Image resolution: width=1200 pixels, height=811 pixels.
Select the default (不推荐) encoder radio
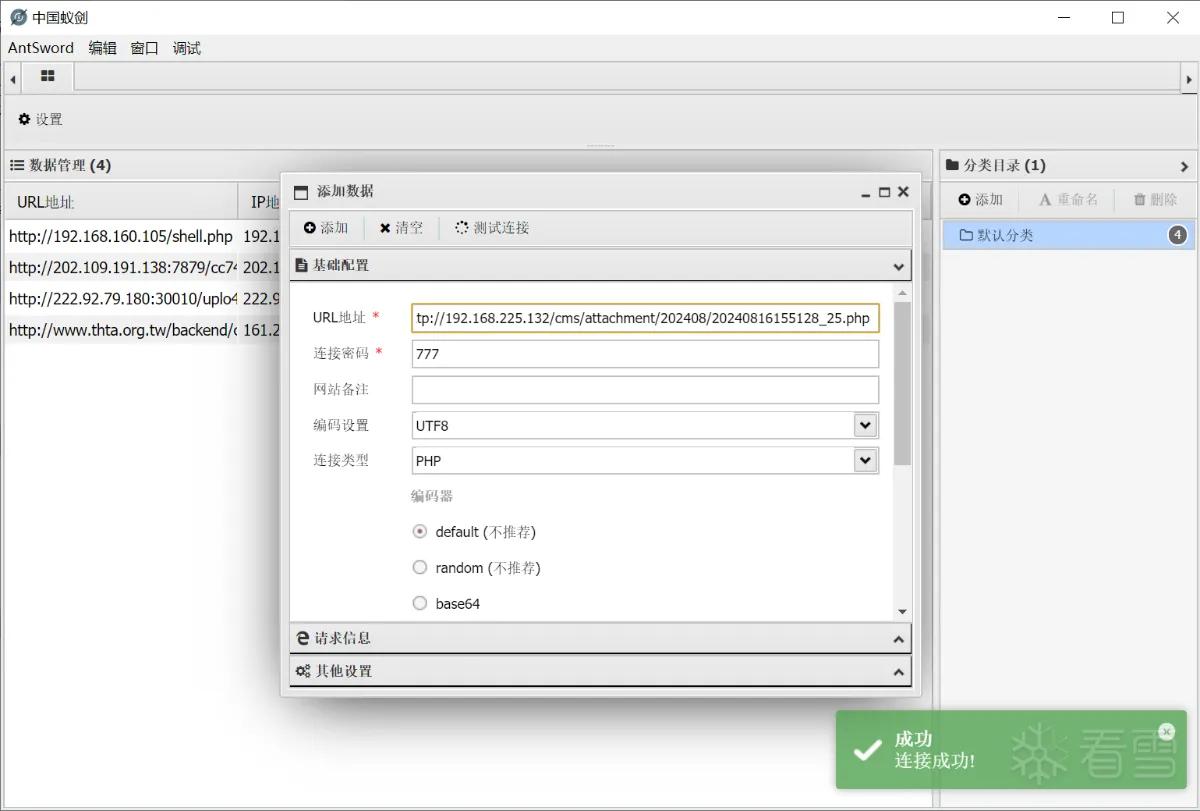(420, 532)
